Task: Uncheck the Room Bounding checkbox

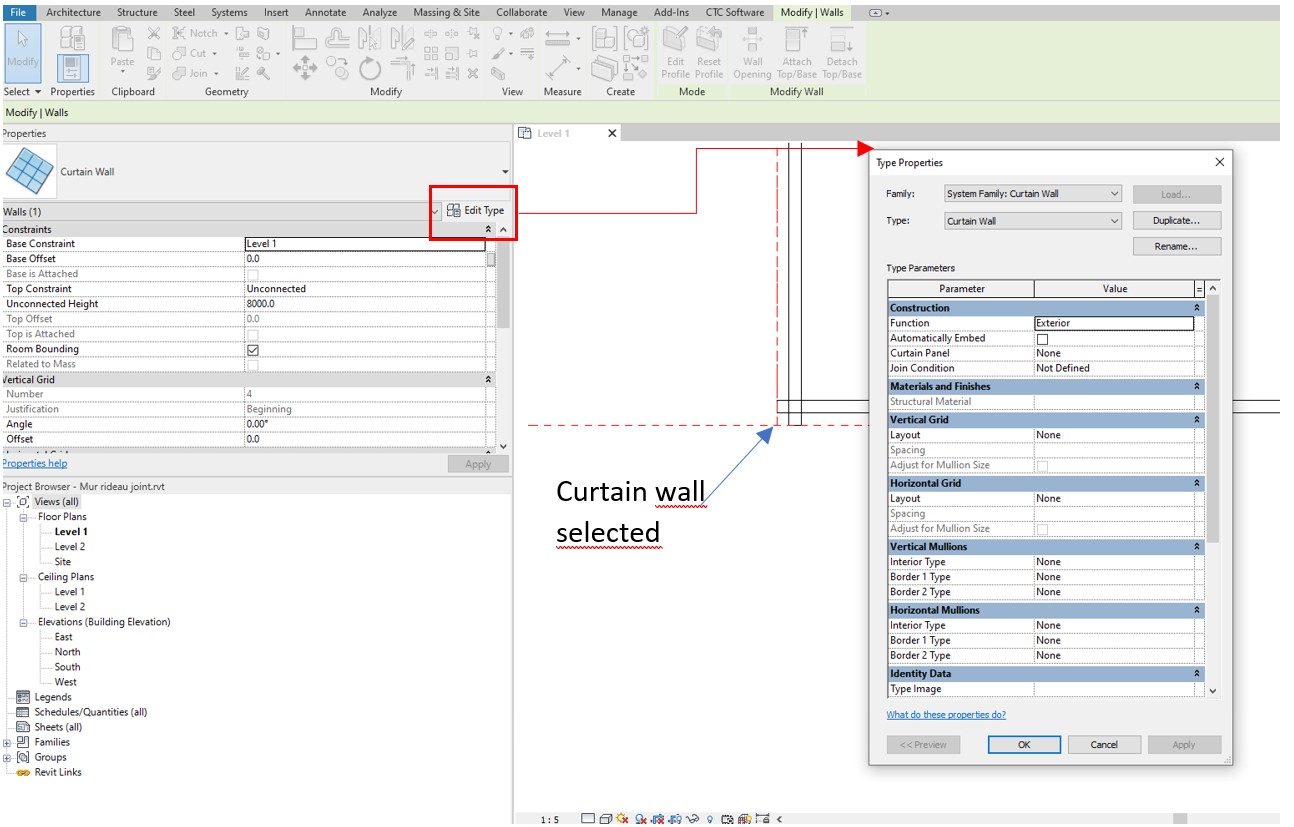Action: (253, 350)
